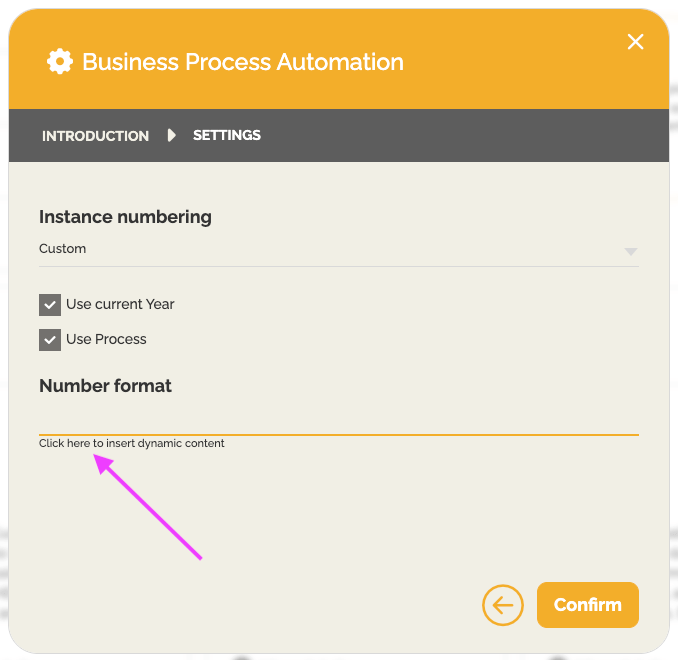The width and height of the screenshot is (678, 660).
Task: Focus the Number format input field
Action: pyautogui.click(x=338, y=421)
